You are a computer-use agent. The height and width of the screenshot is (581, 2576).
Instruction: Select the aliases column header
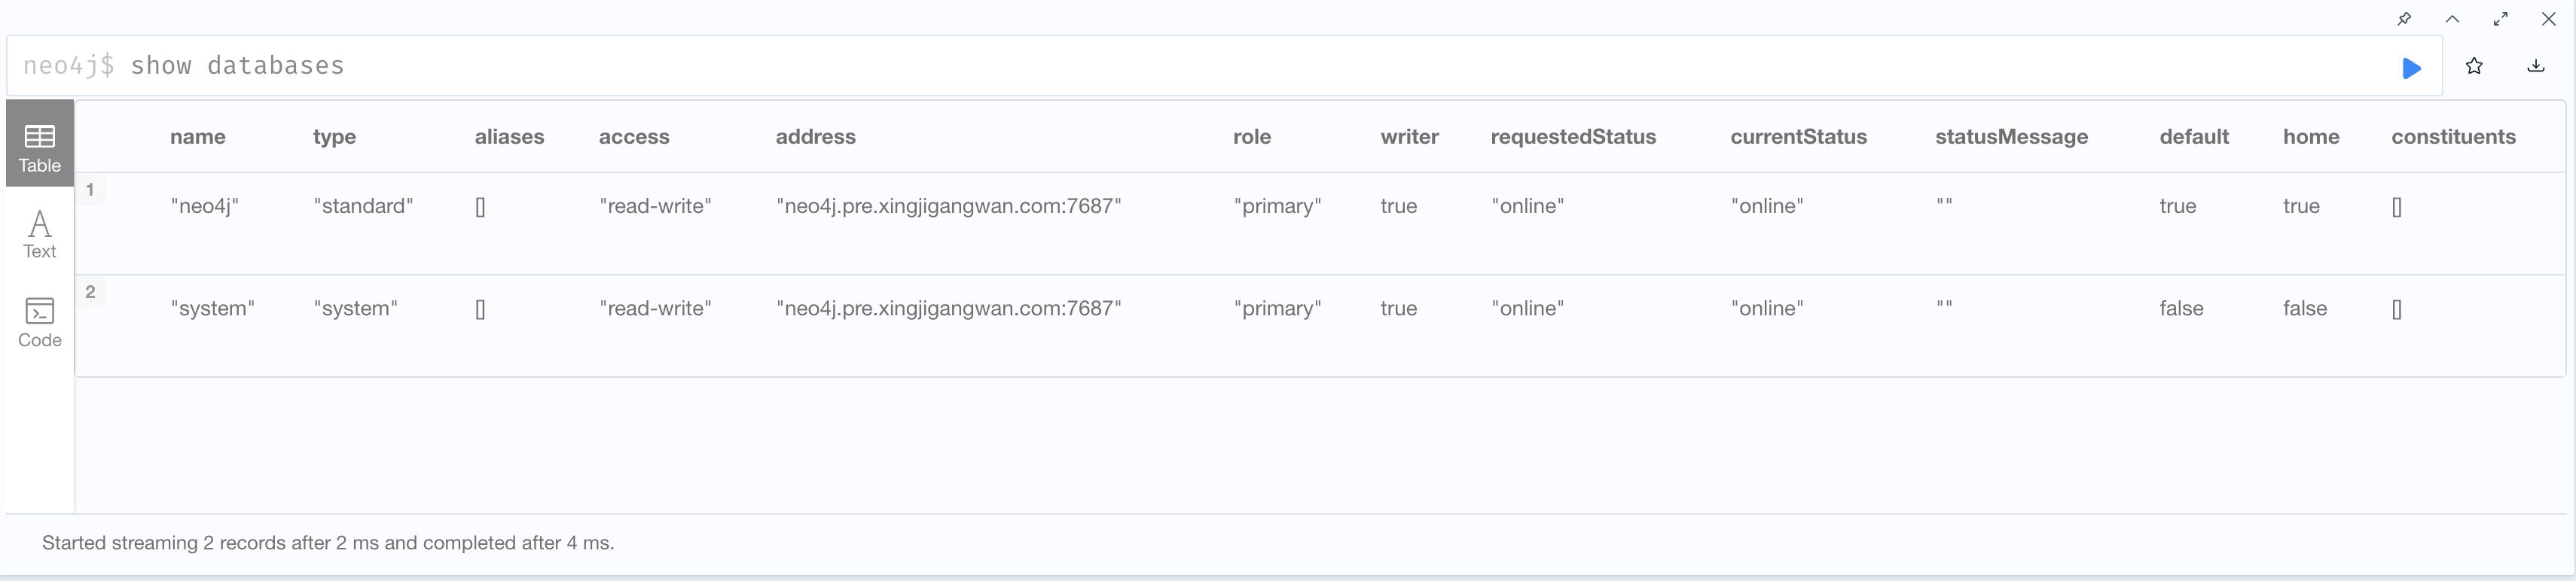pyautogui.click(x=509, y=137)
